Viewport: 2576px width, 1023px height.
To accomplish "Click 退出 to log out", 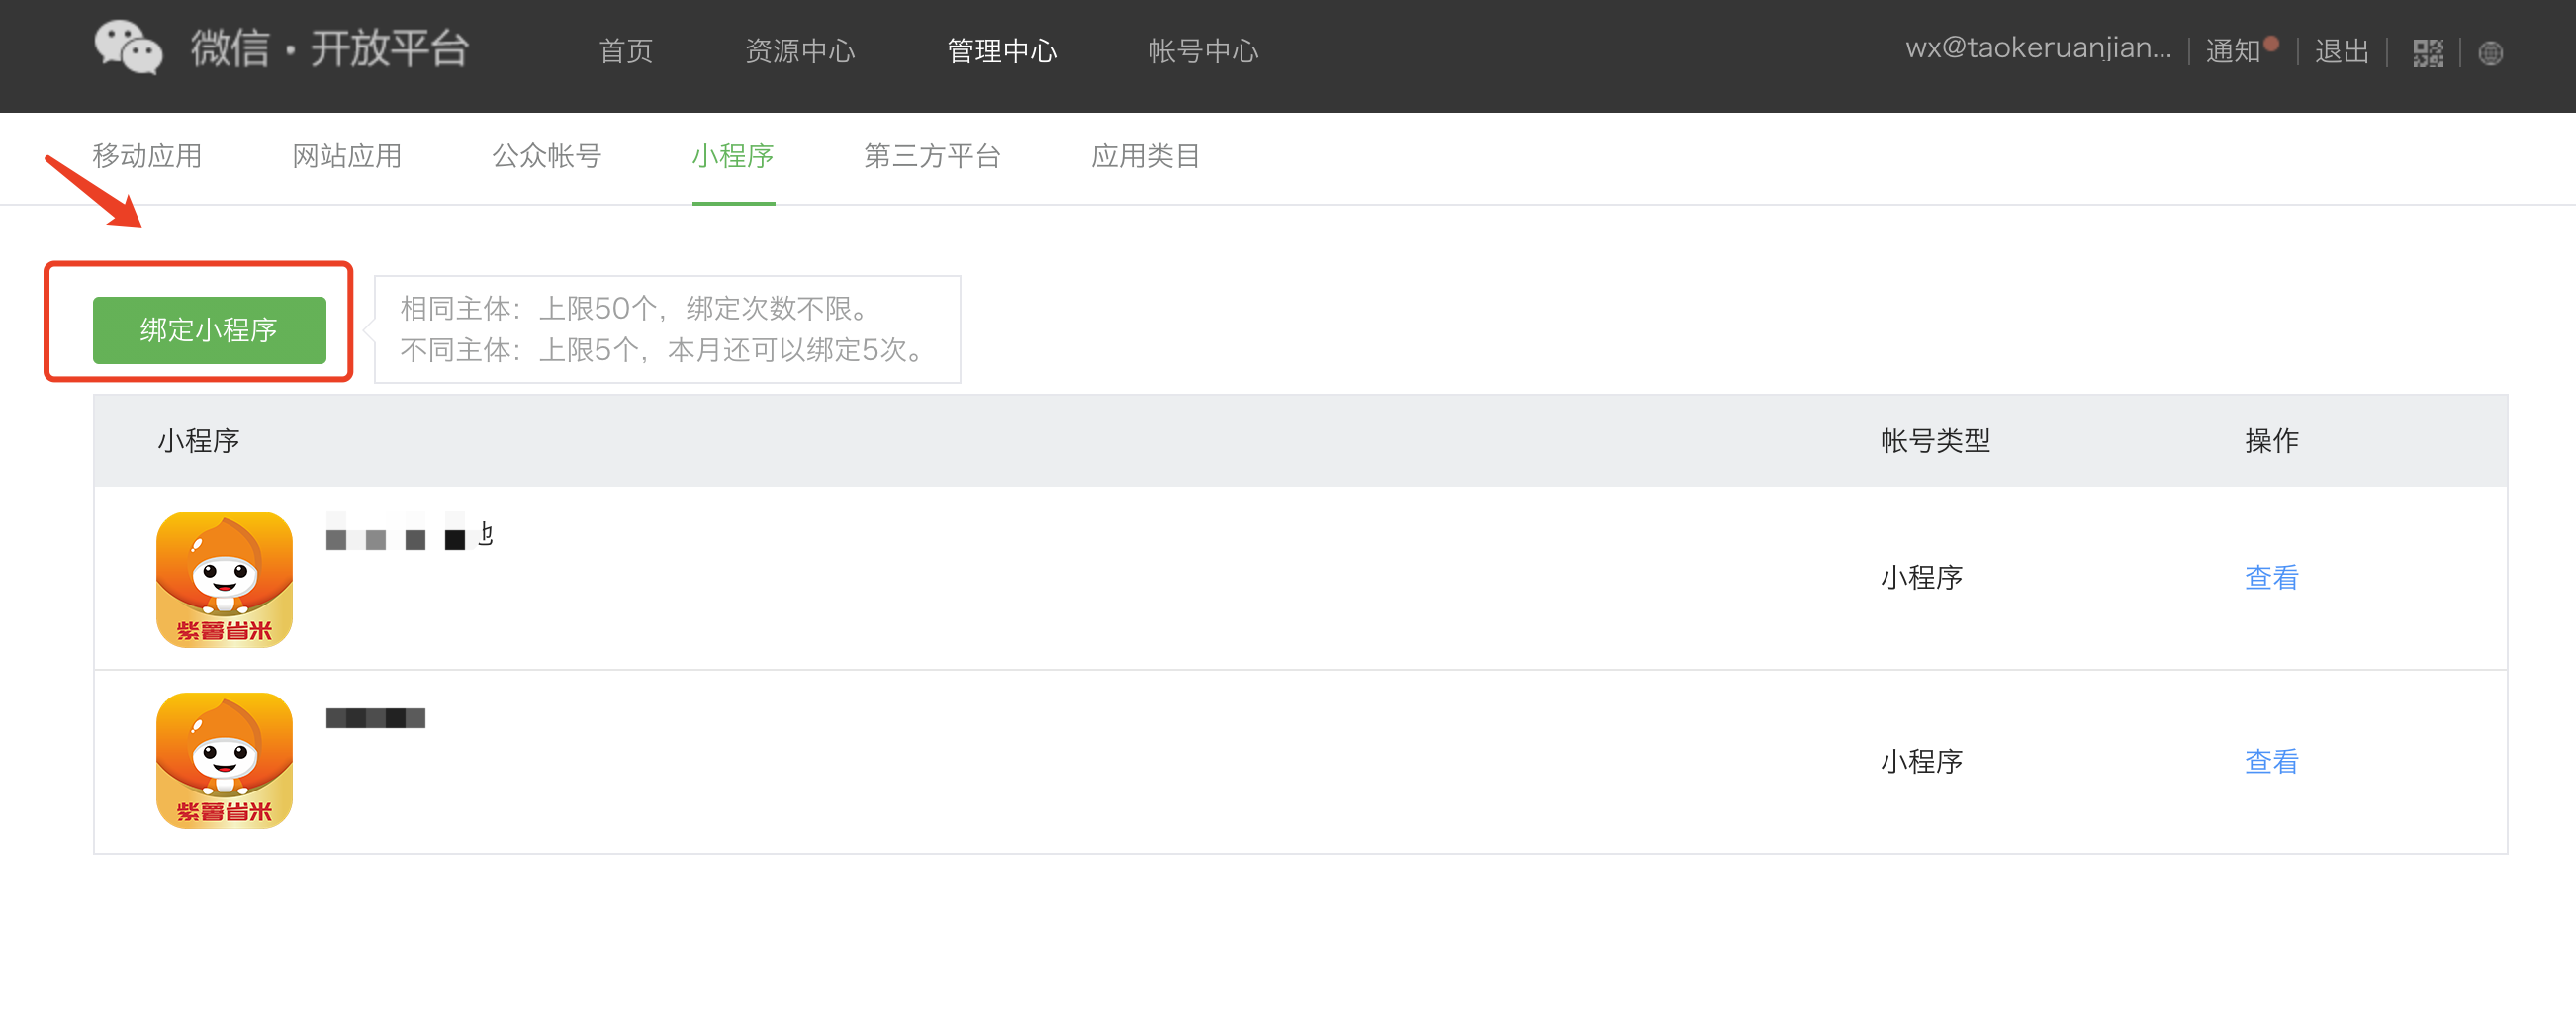I will click(x=2341, y=51).
